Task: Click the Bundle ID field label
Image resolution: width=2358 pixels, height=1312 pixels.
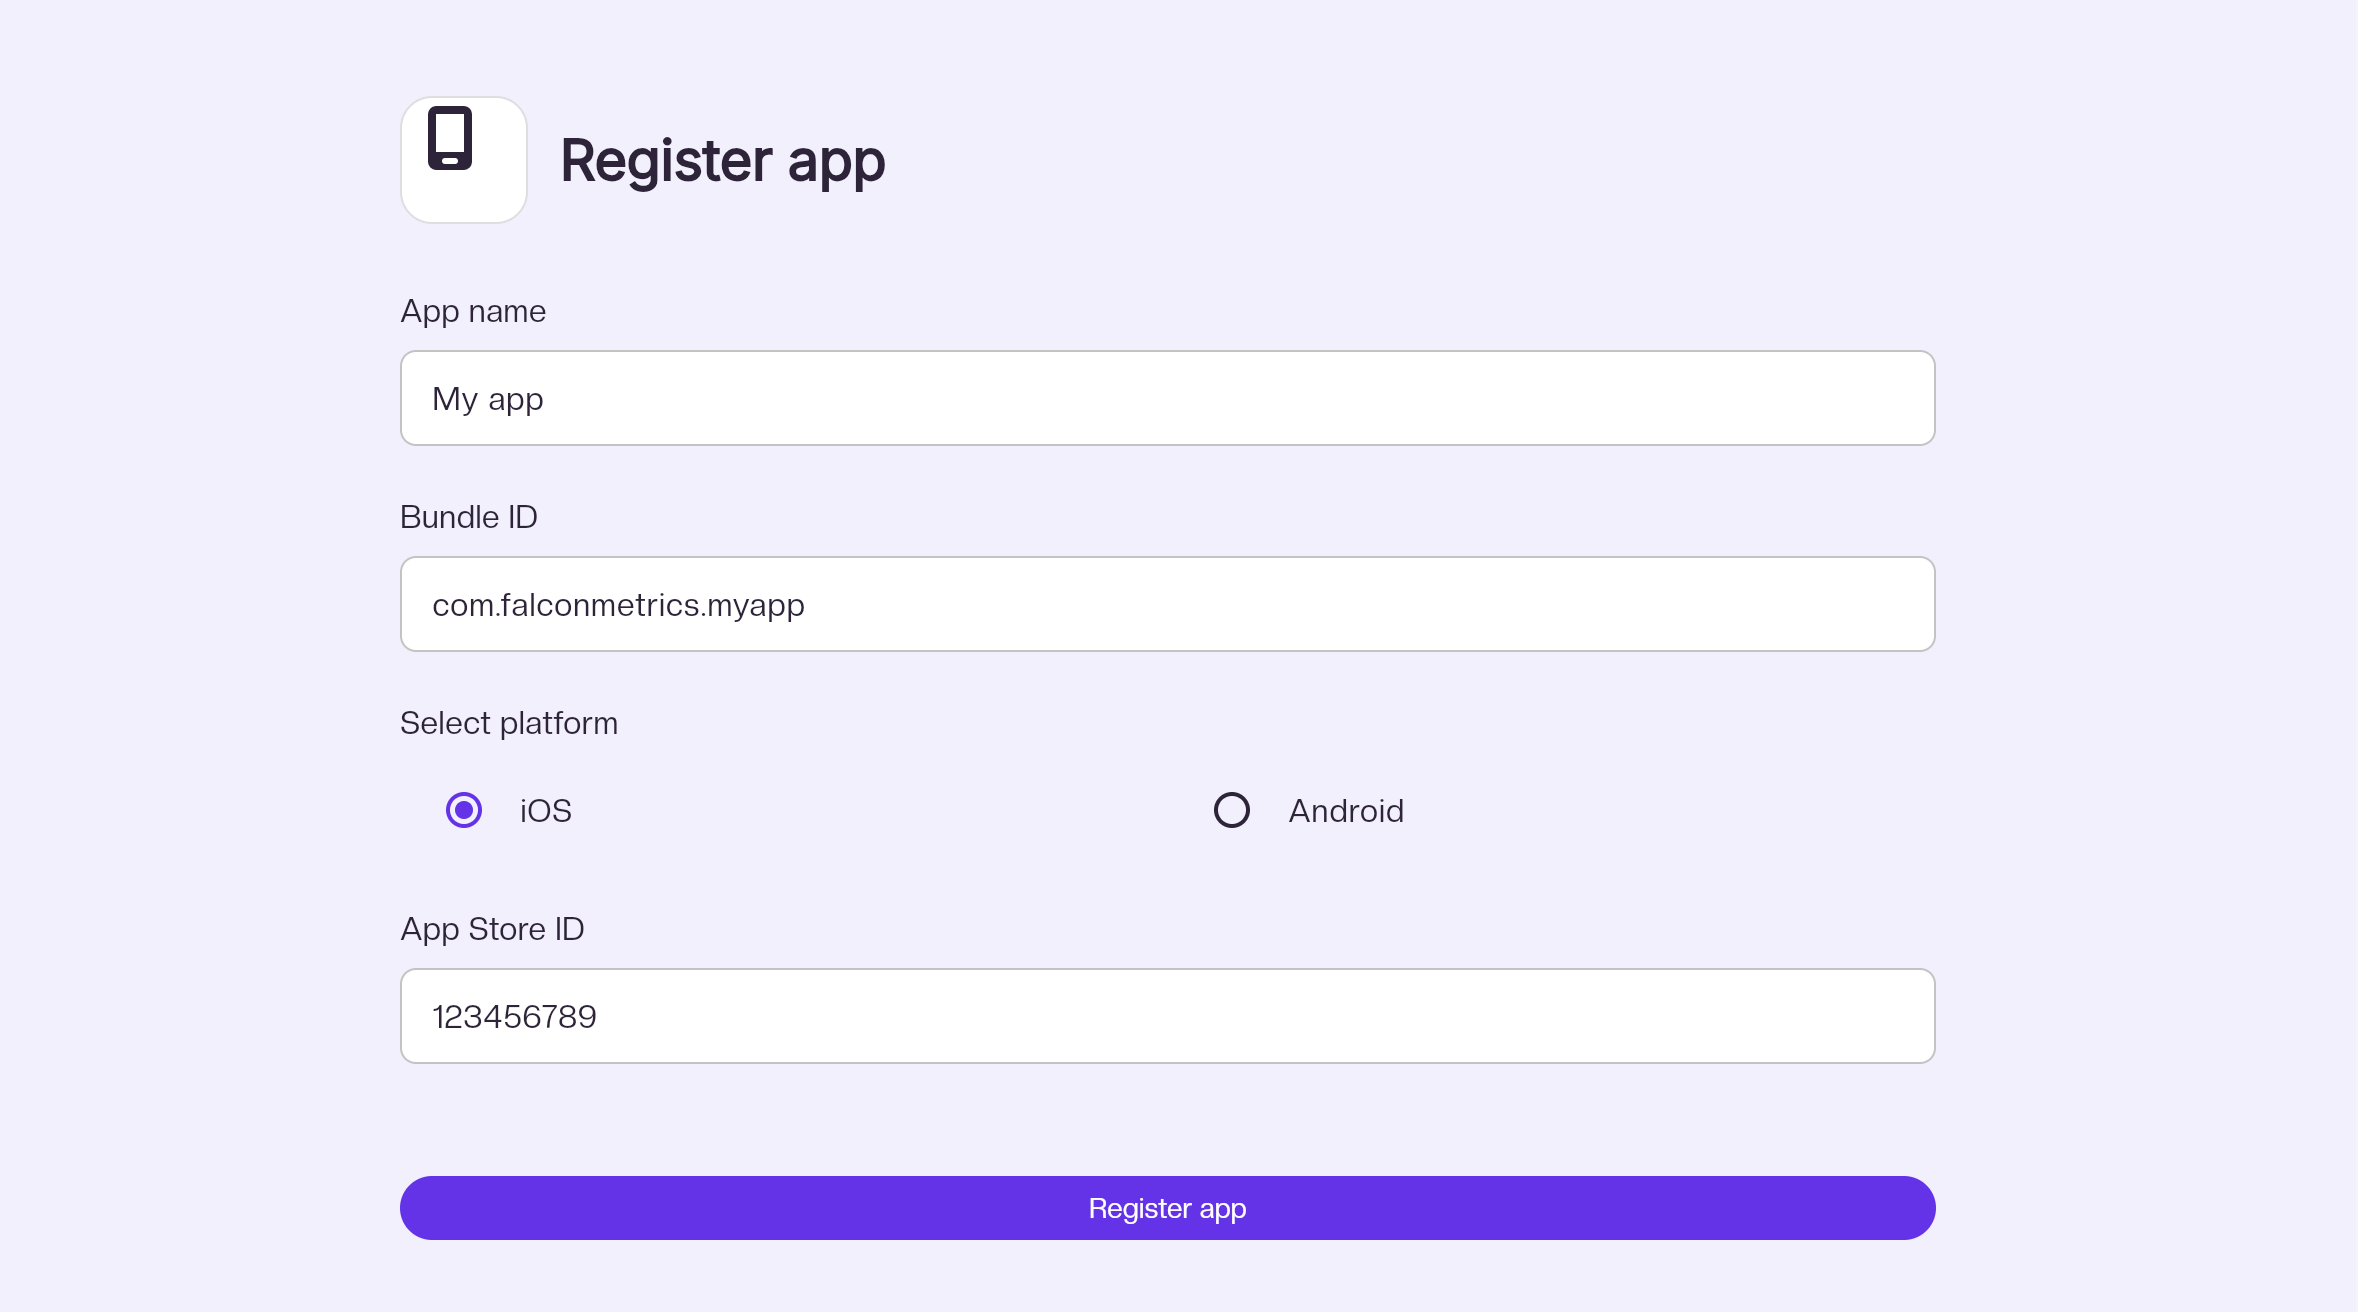Action: pos(469,517)
